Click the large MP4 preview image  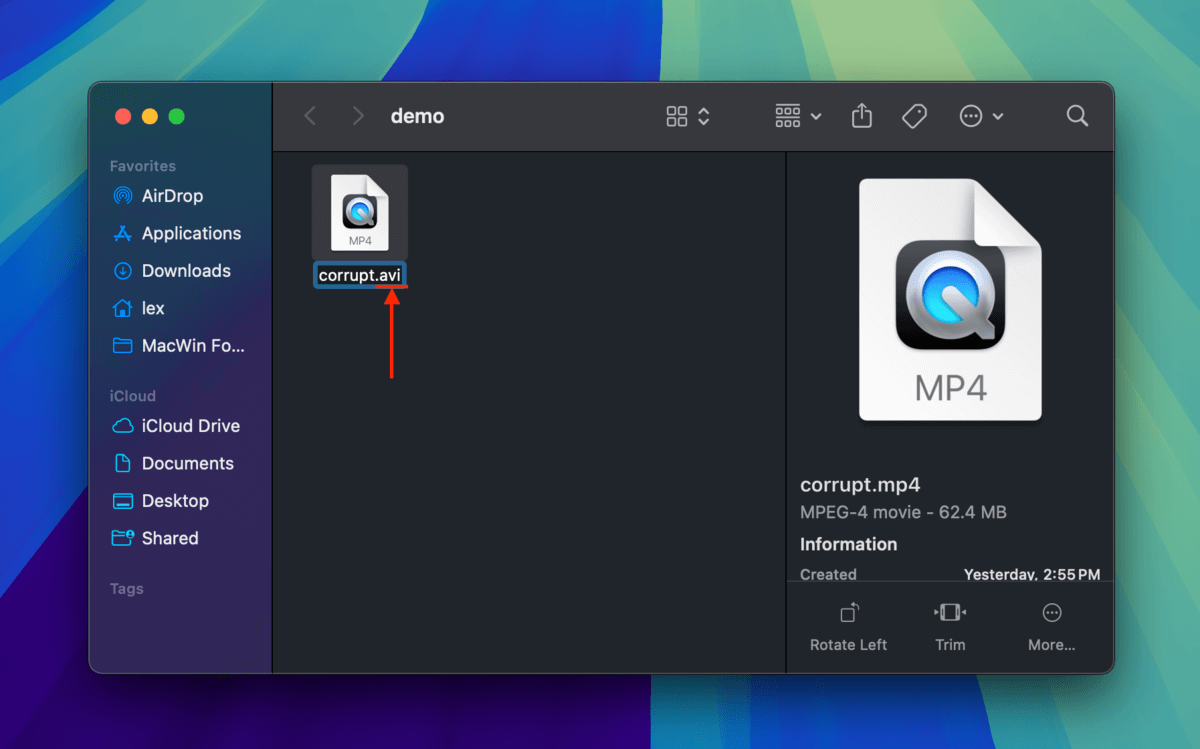click(950, 299)
